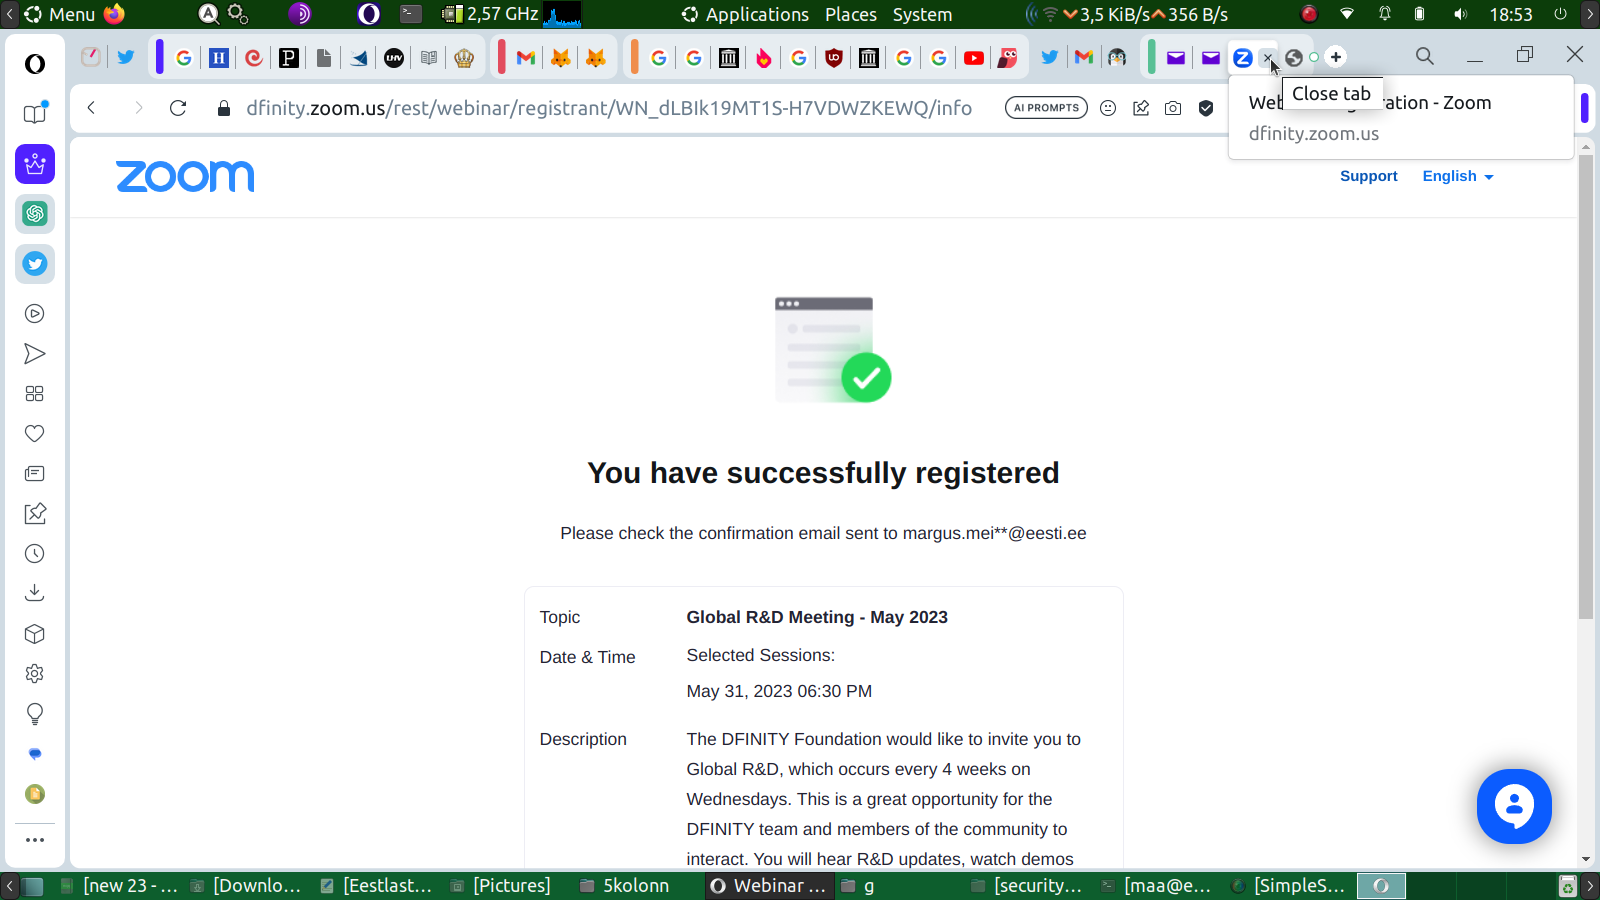Click the "Global R&D Meeting - May 2023" topic
The height and width of the screenshot is (900, 1600).
click(817, 617)
